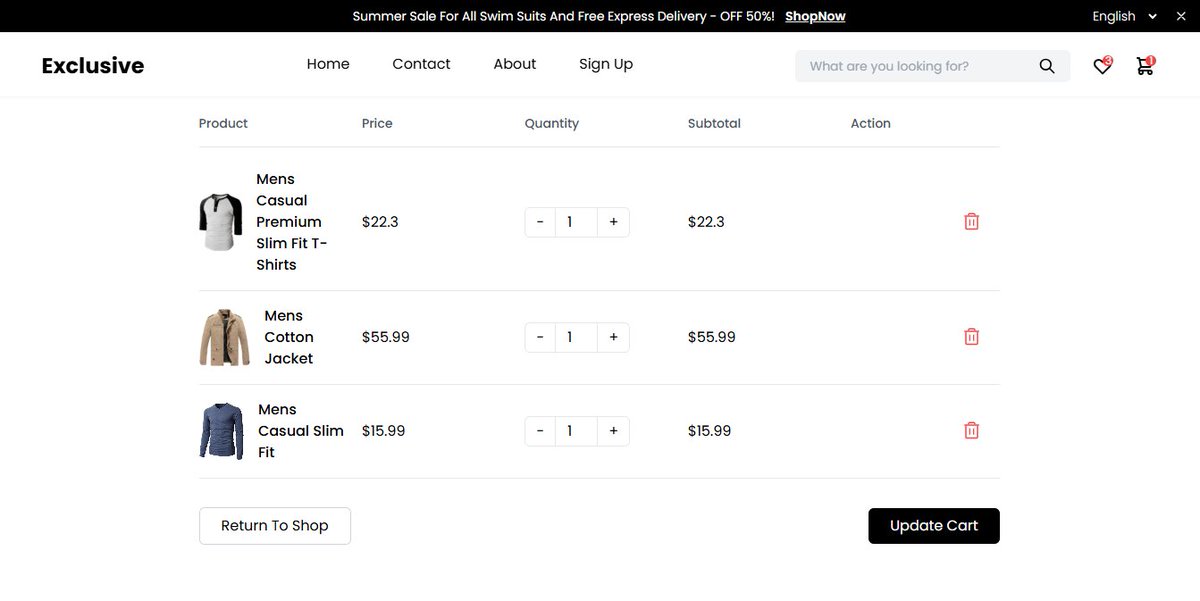
Task: Open the blue slim fit shirt thumbnail
Action: (222, 431)
